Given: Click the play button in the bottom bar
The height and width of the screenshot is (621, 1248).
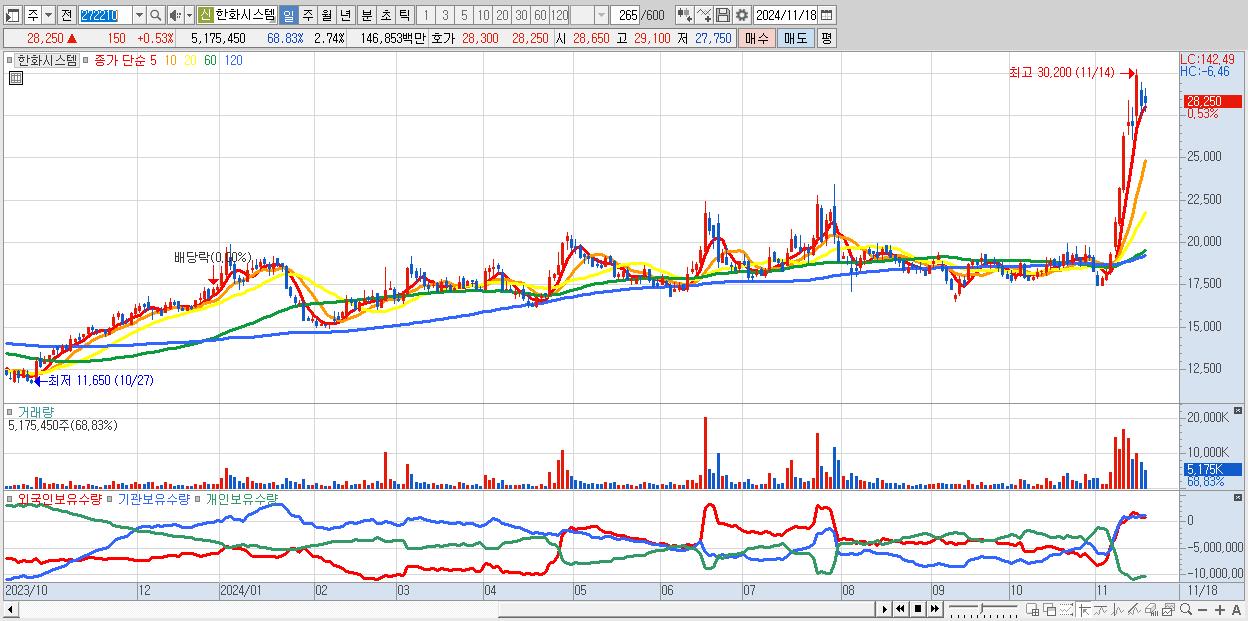Looking at the screenshot, I should [x=884, y=609].
